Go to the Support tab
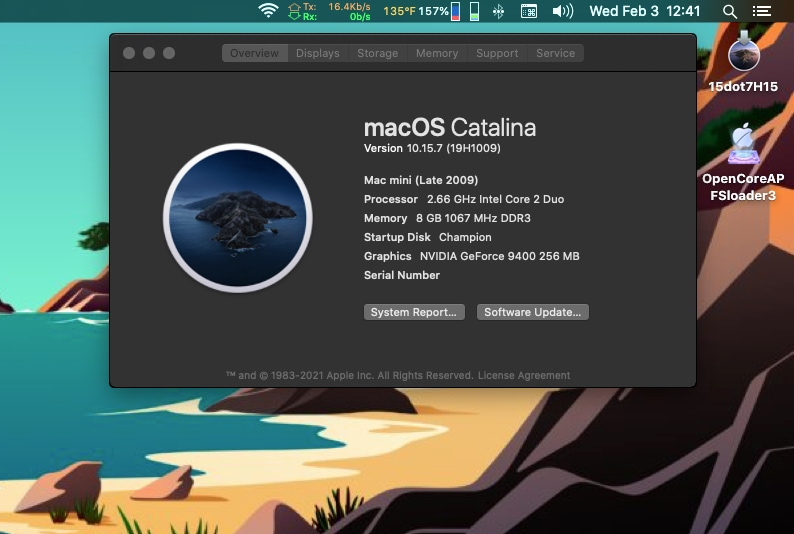Screen dimensions: 794x534 pos(497,53)
